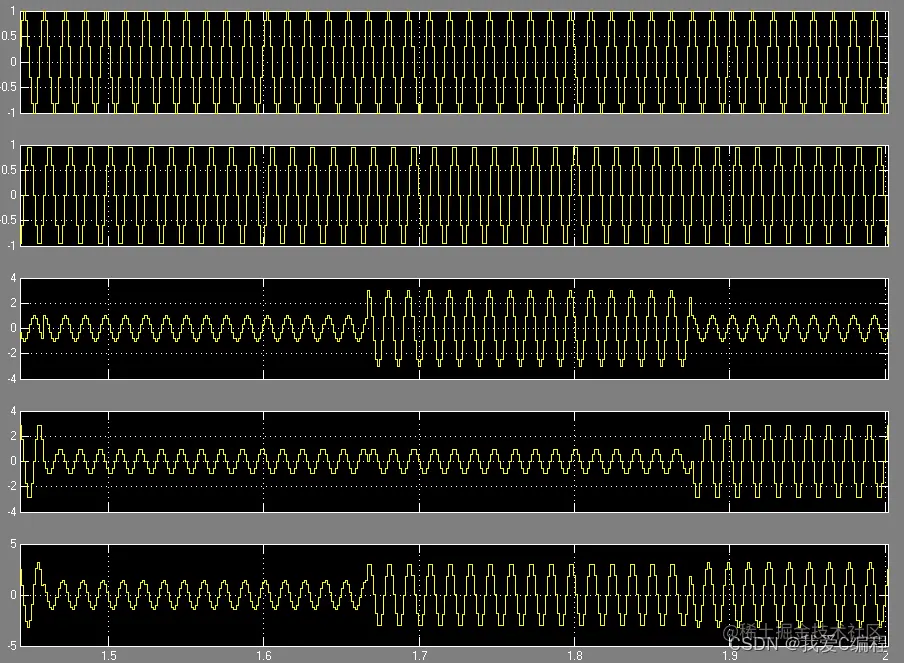The height and width of the screenshot is (663, 904).
Task: Click the 0.5 y-axis label of second plot
Action: (10, 170)
